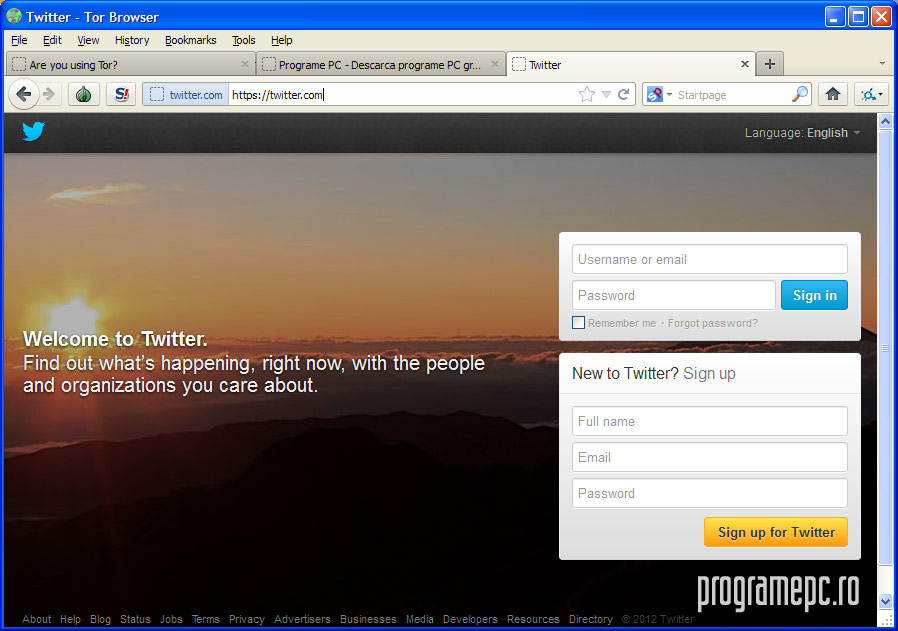Open the Tor onion button
The height and width of the screenshot is (631, 898).
coord(84,94)
